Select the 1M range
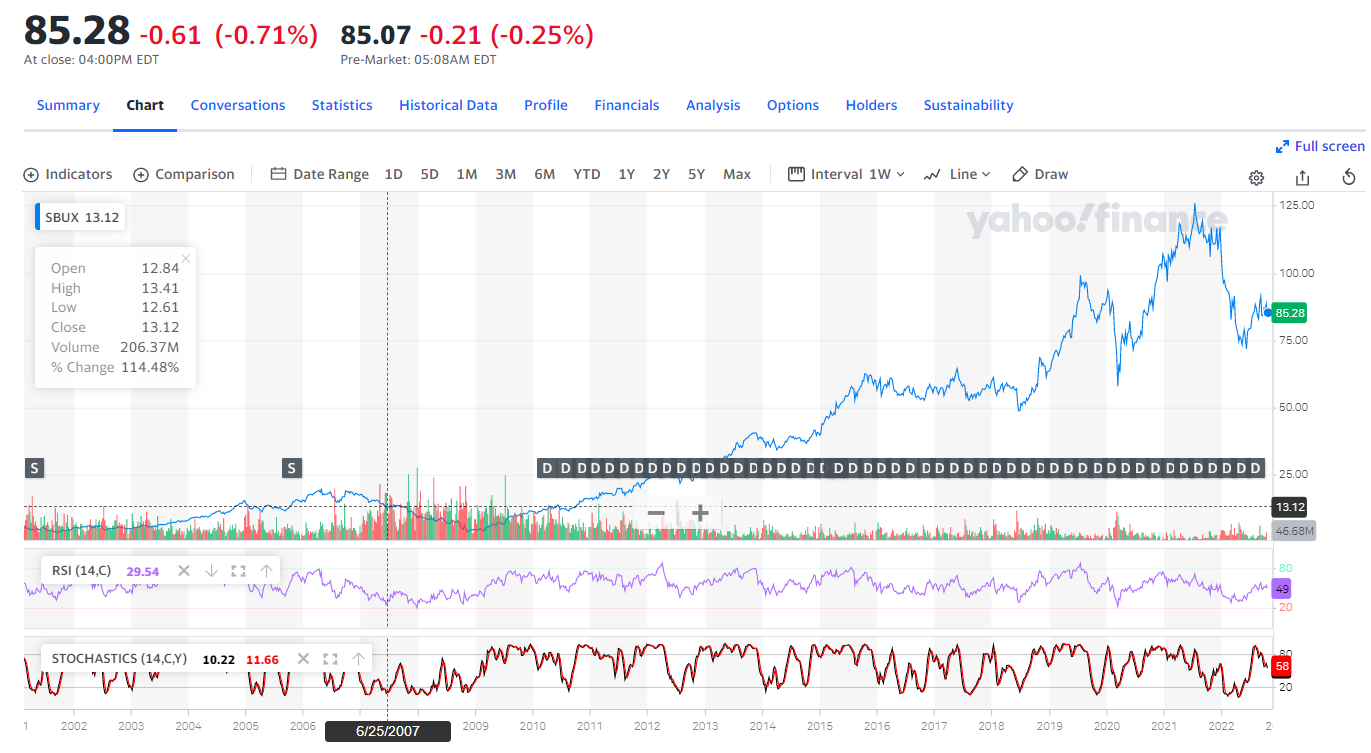Viewport: 1371px width, 753px height. [467, 174]
